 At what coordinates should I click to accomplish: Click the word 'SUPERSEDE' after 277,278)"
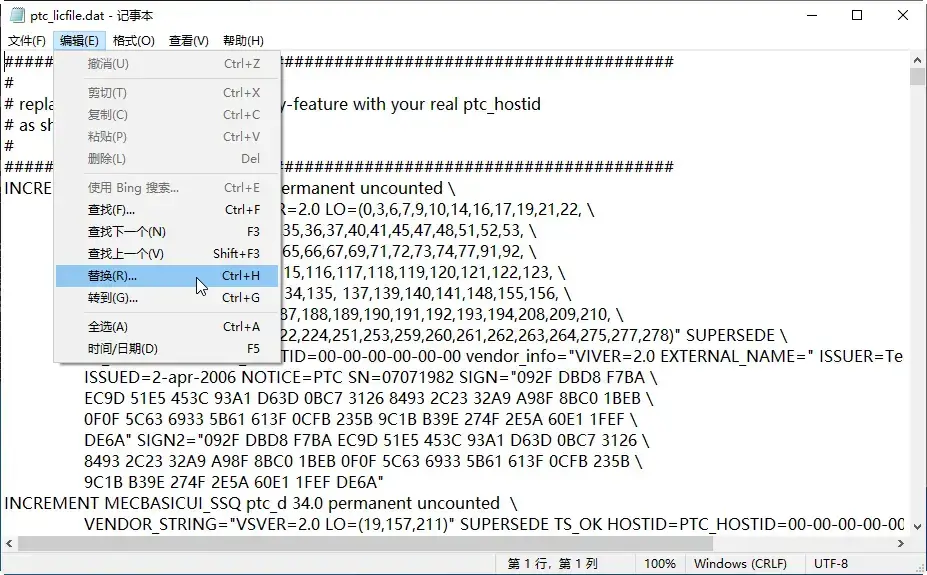730,336
